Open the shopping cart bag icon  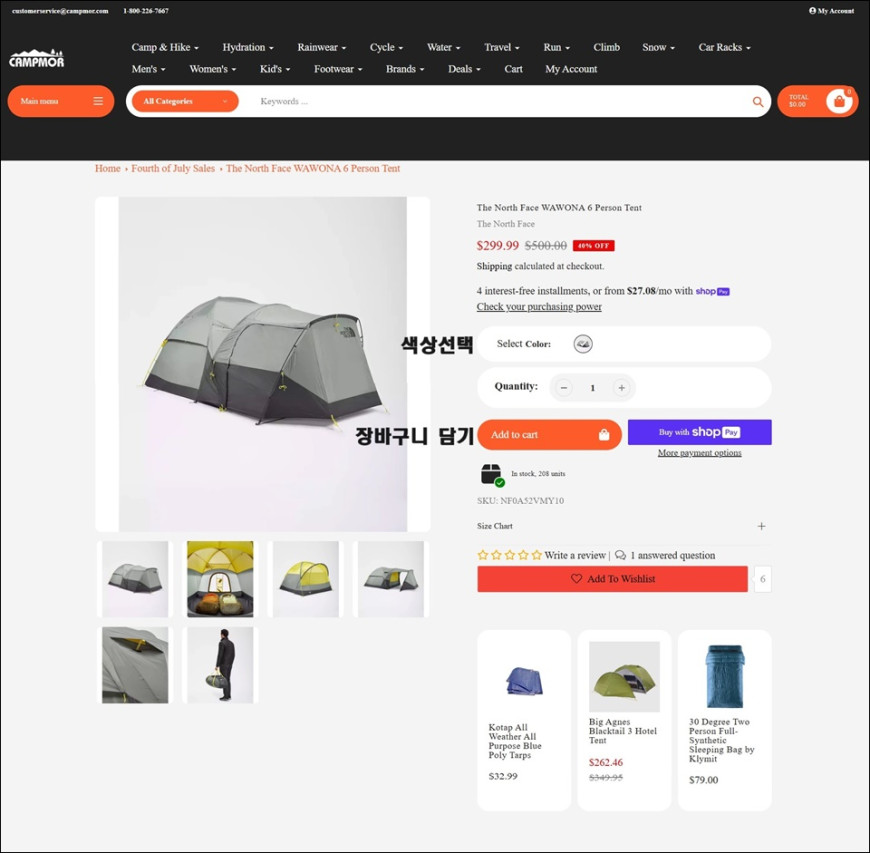(839, 102)
